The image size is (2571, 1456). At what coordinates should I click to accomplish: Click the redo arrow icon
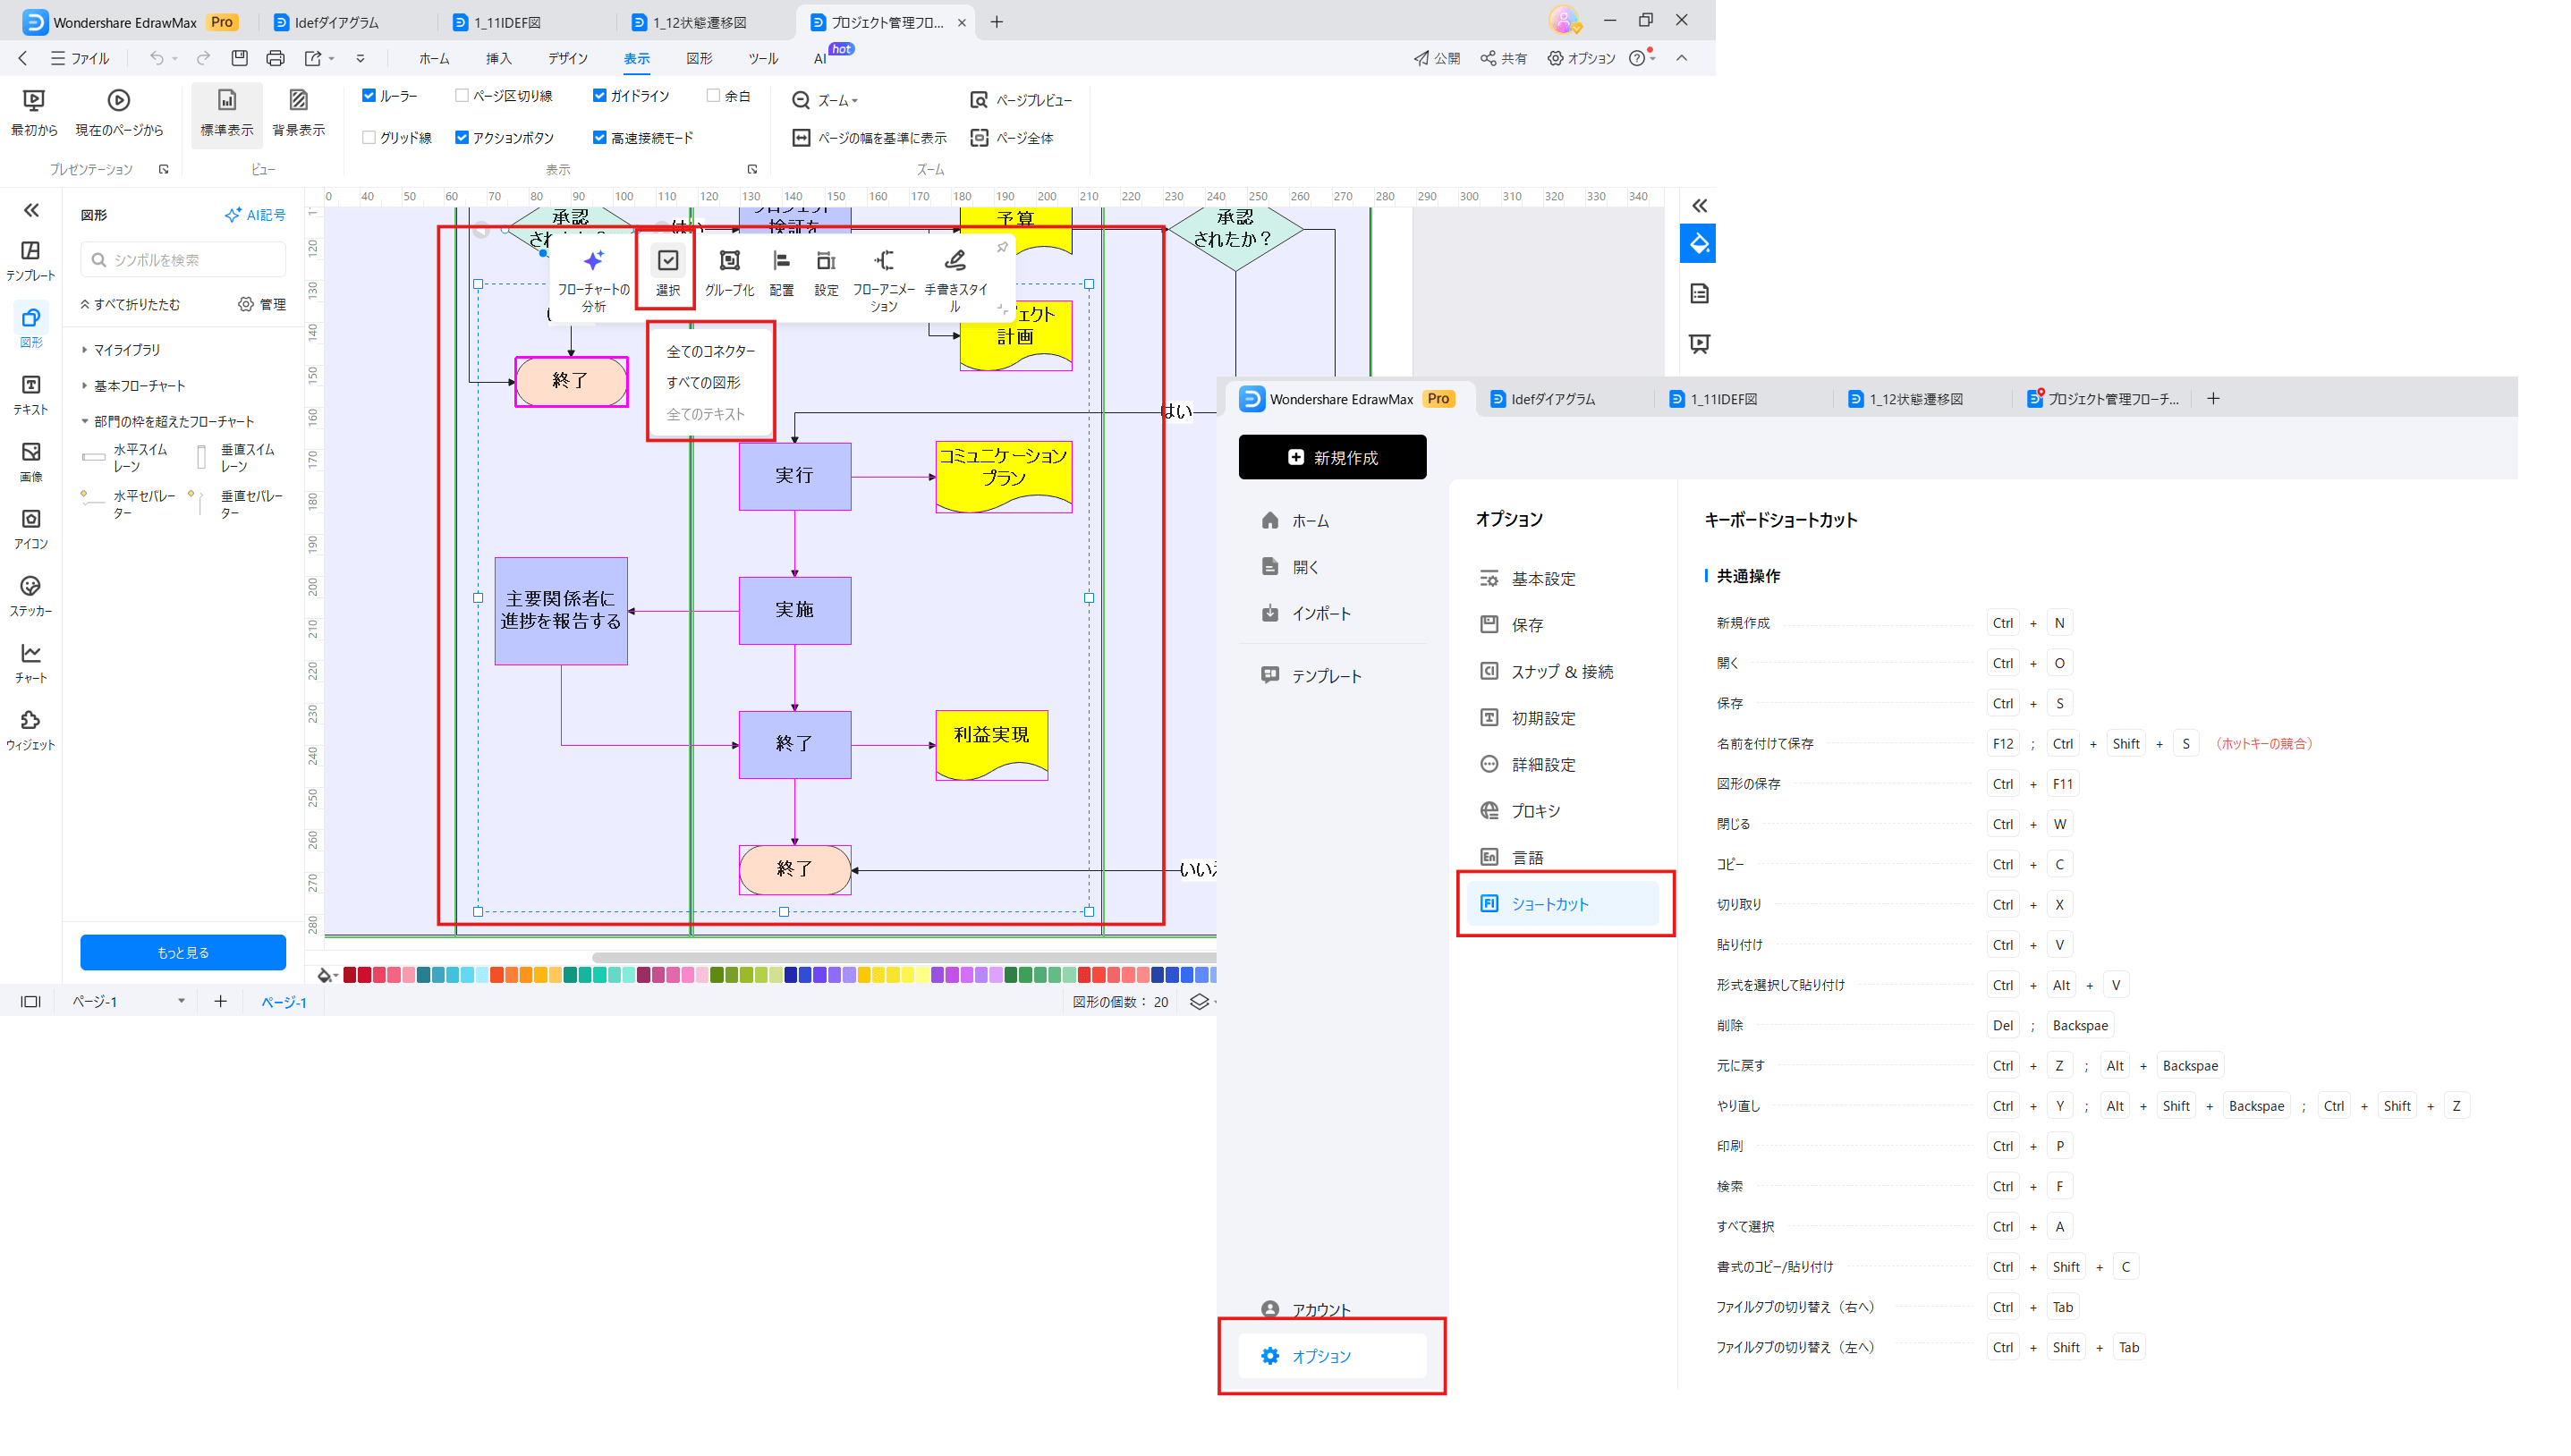tap(203, 58)
